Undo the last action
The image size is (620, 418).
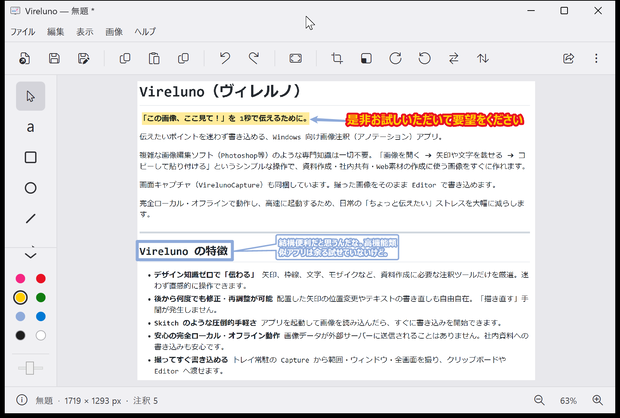tap(225, 58)
